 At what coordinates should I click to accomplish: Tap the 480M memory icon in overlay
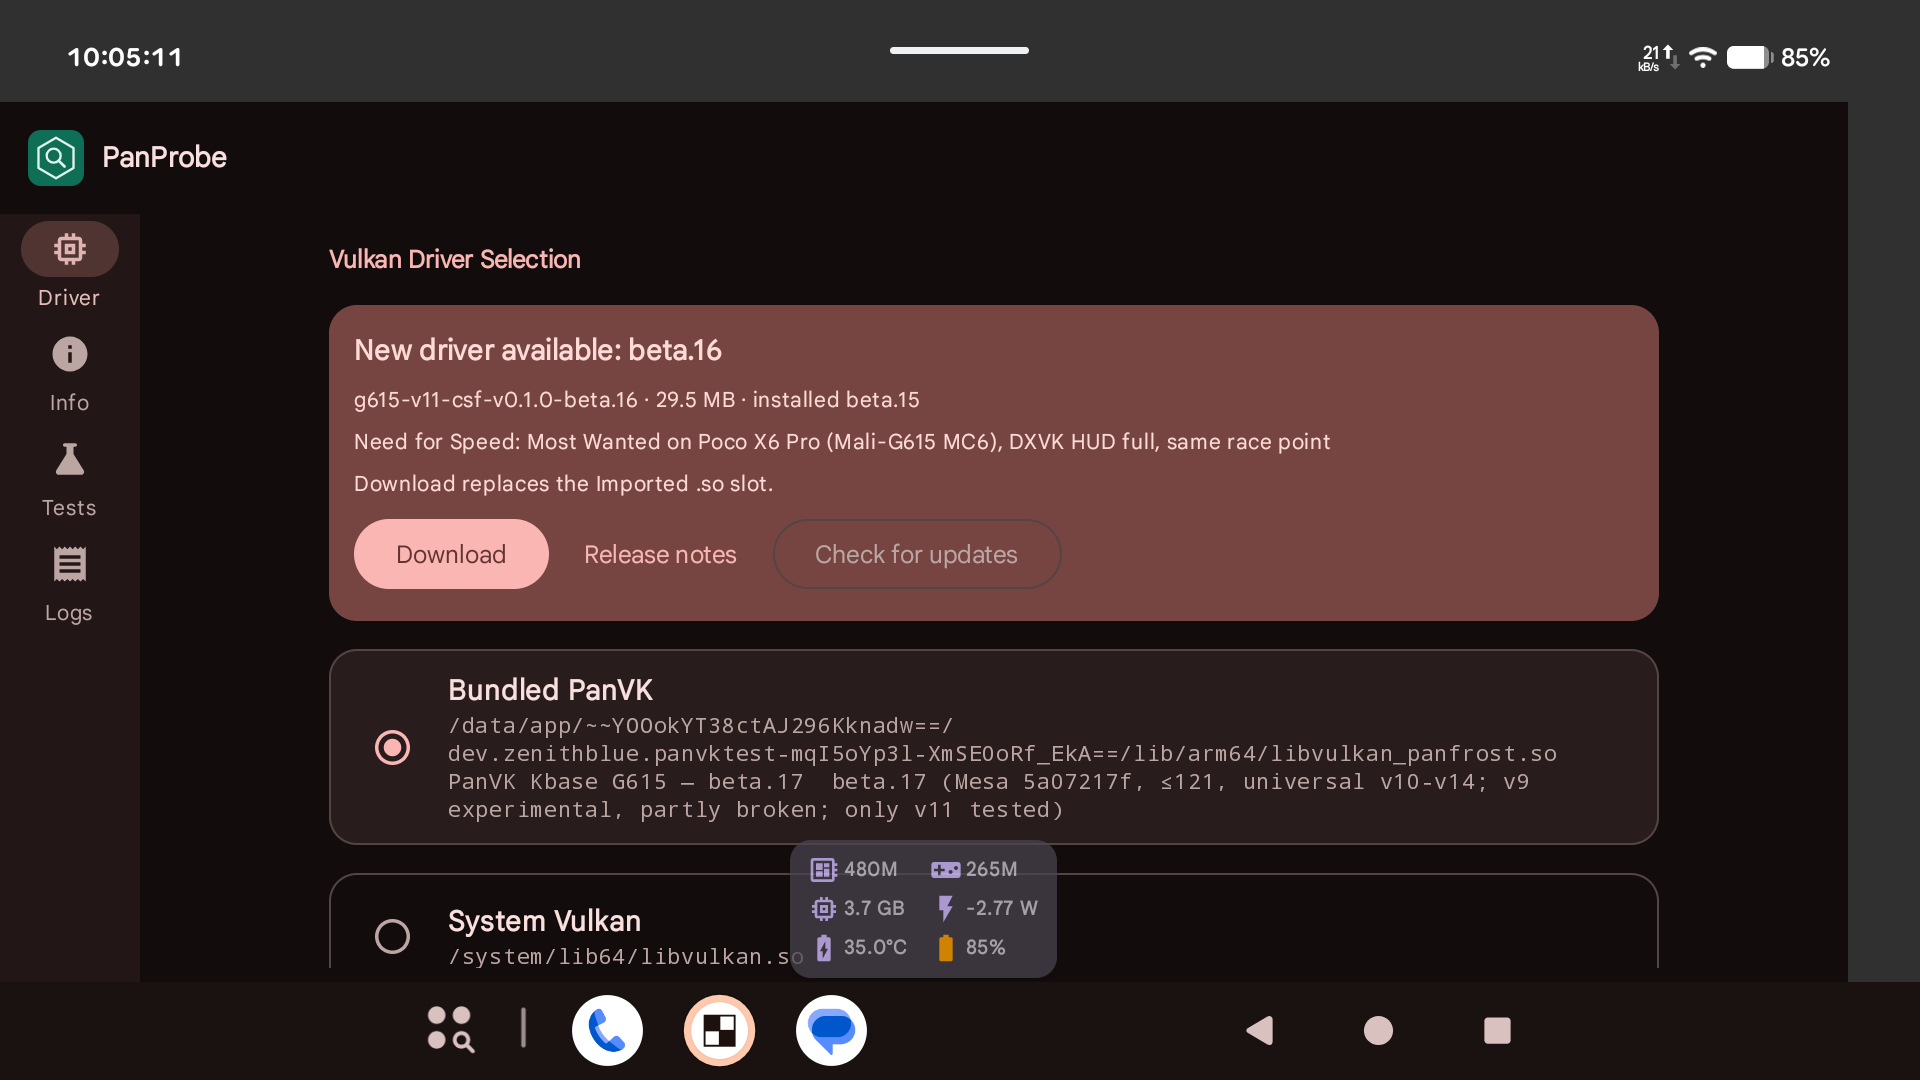click(x=823, y=870)
